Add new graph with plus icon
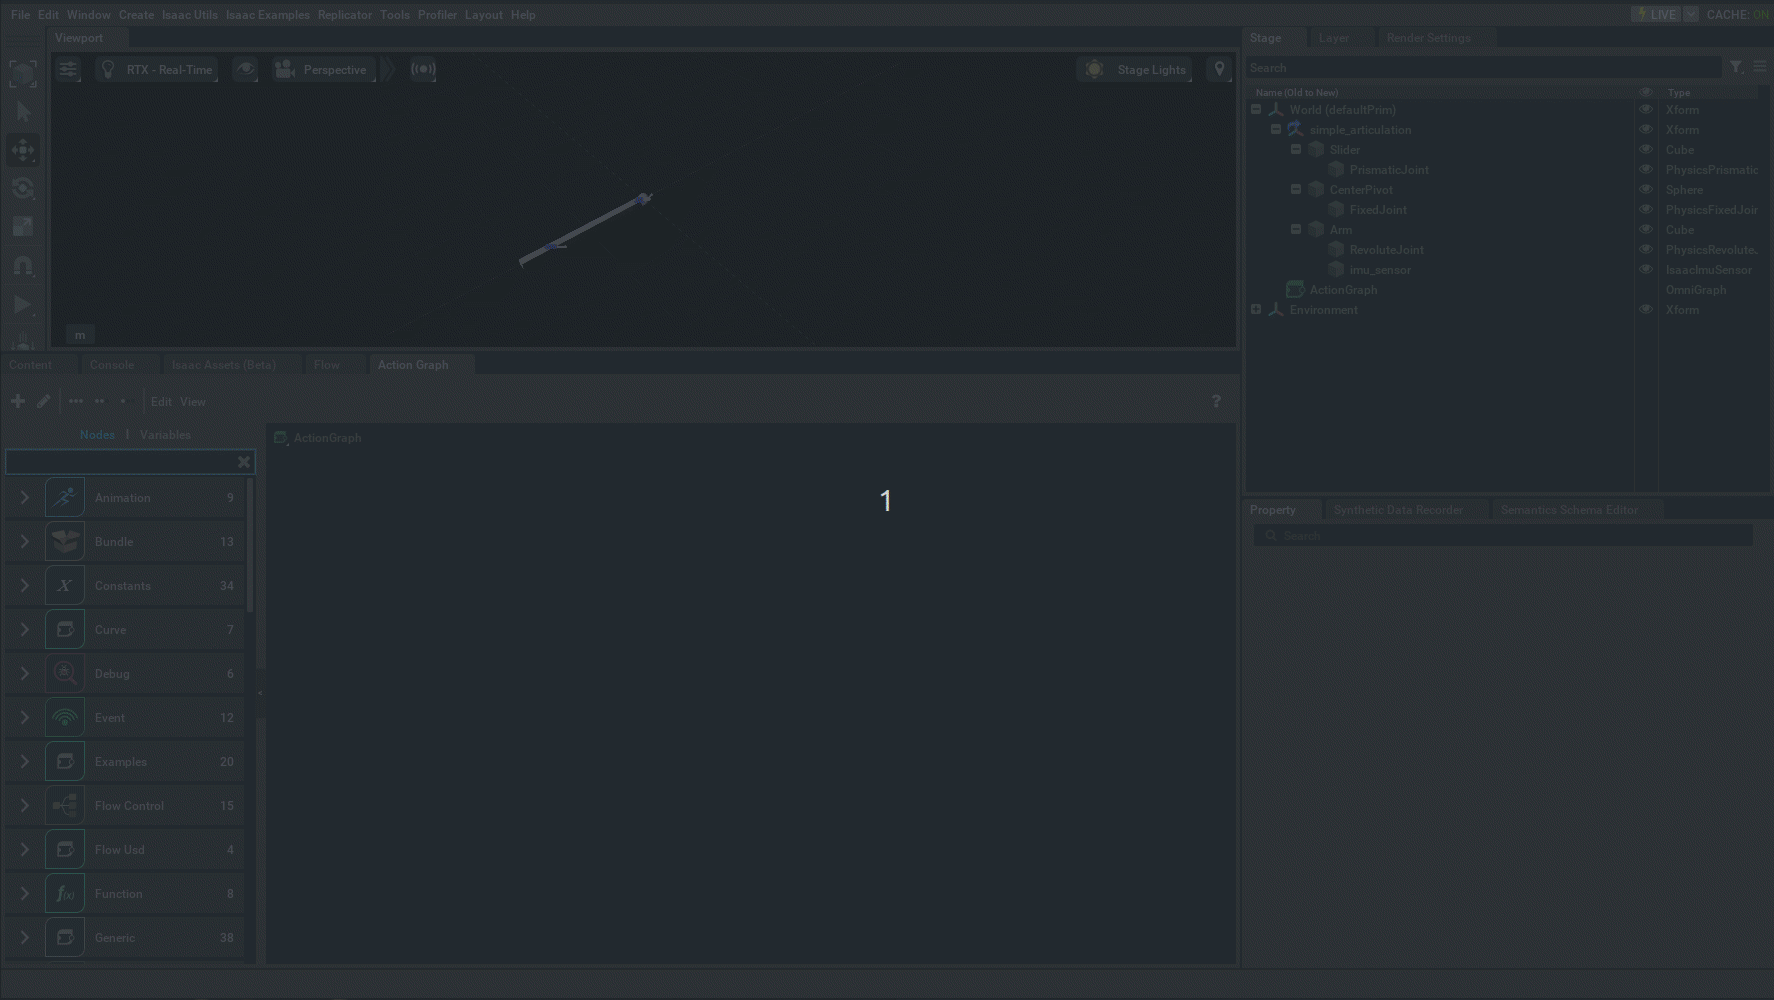This screenshot has width=1774, height=1000. pos(18,401)
